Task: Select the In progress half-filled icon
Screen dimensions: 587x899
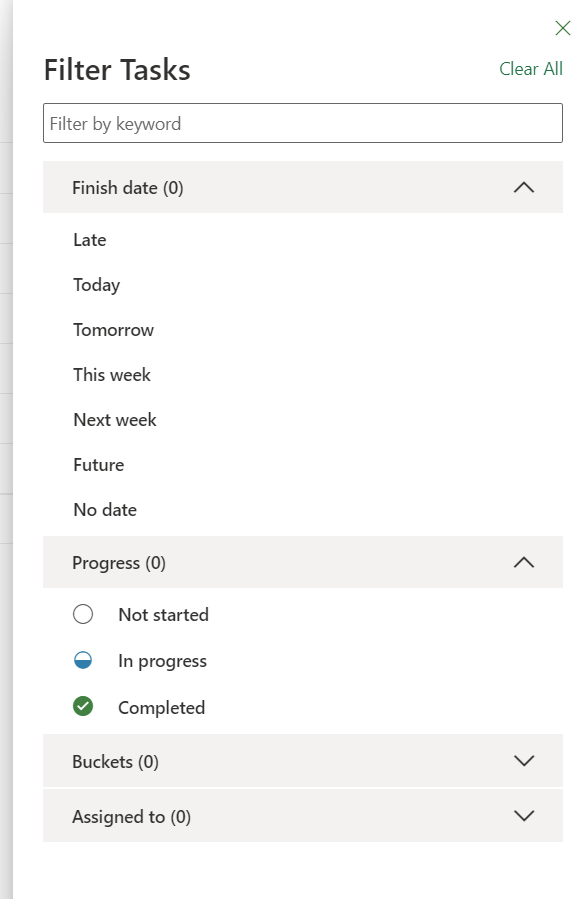Action: click(x=83, y=660)
